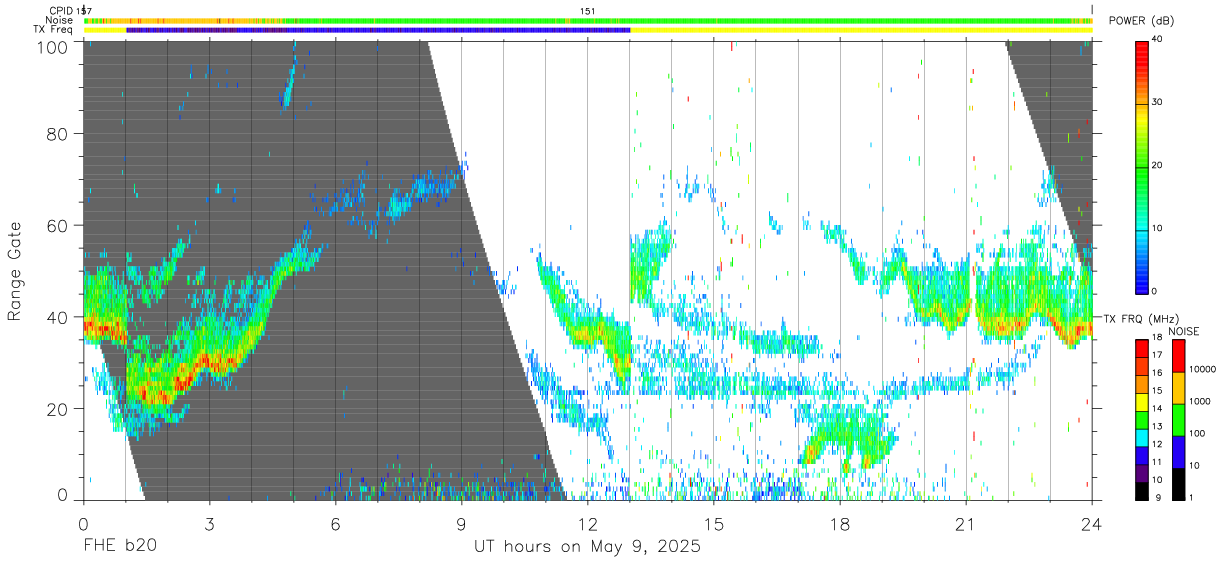Screen dimensions: 1228x567
Task: Click the "NOISE" legend title
Action: pos(1186,331)
